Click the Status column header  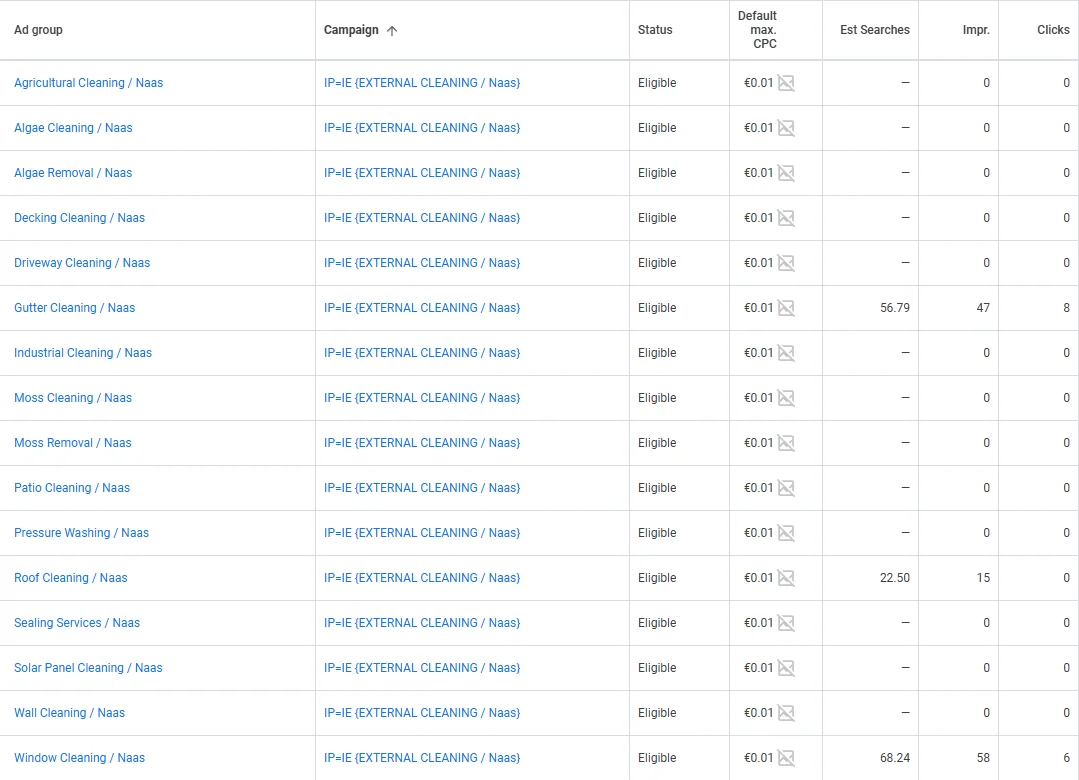pyautogui.click(x=655, y=30)
